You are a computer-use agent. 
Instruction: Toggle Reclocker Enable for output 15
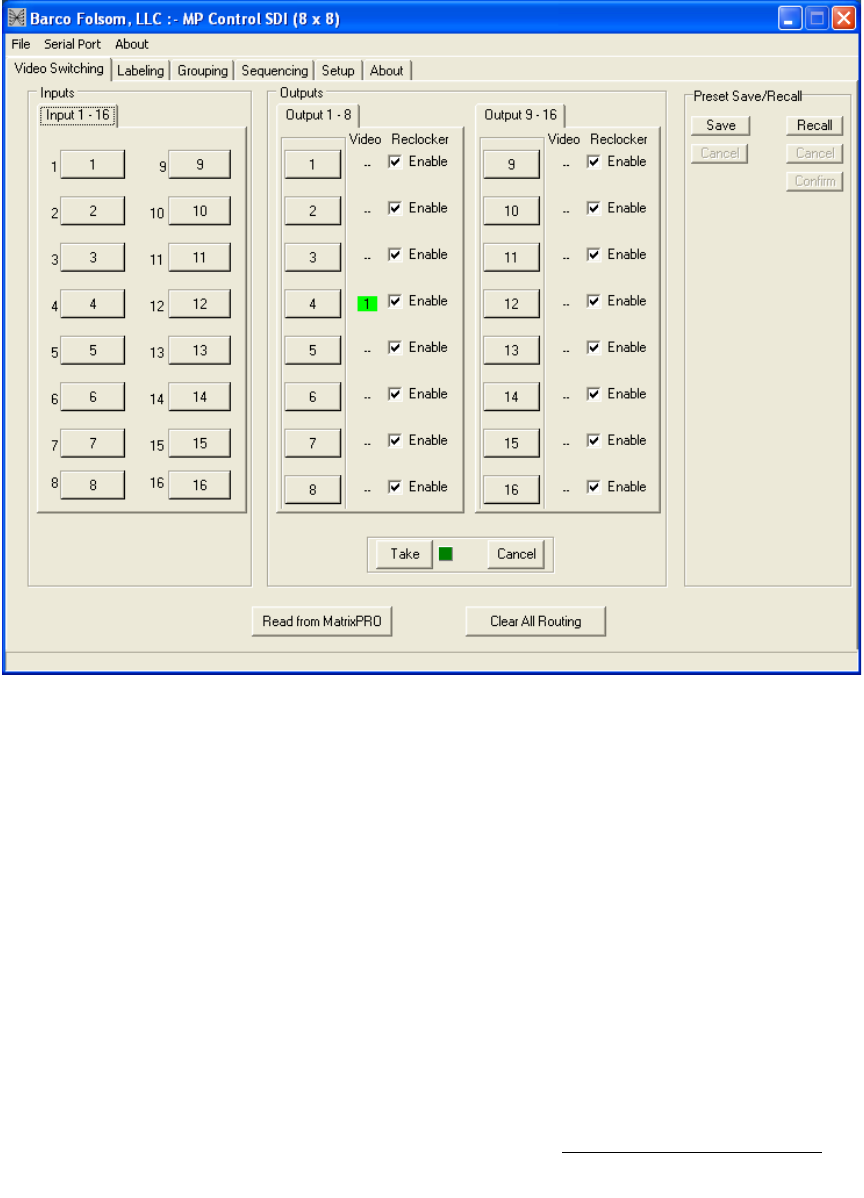point(594,440)
